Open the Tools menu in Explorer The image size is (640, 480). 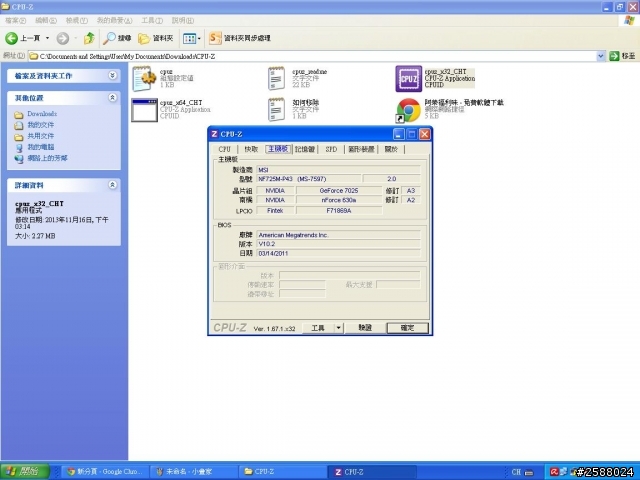[152, 20]
